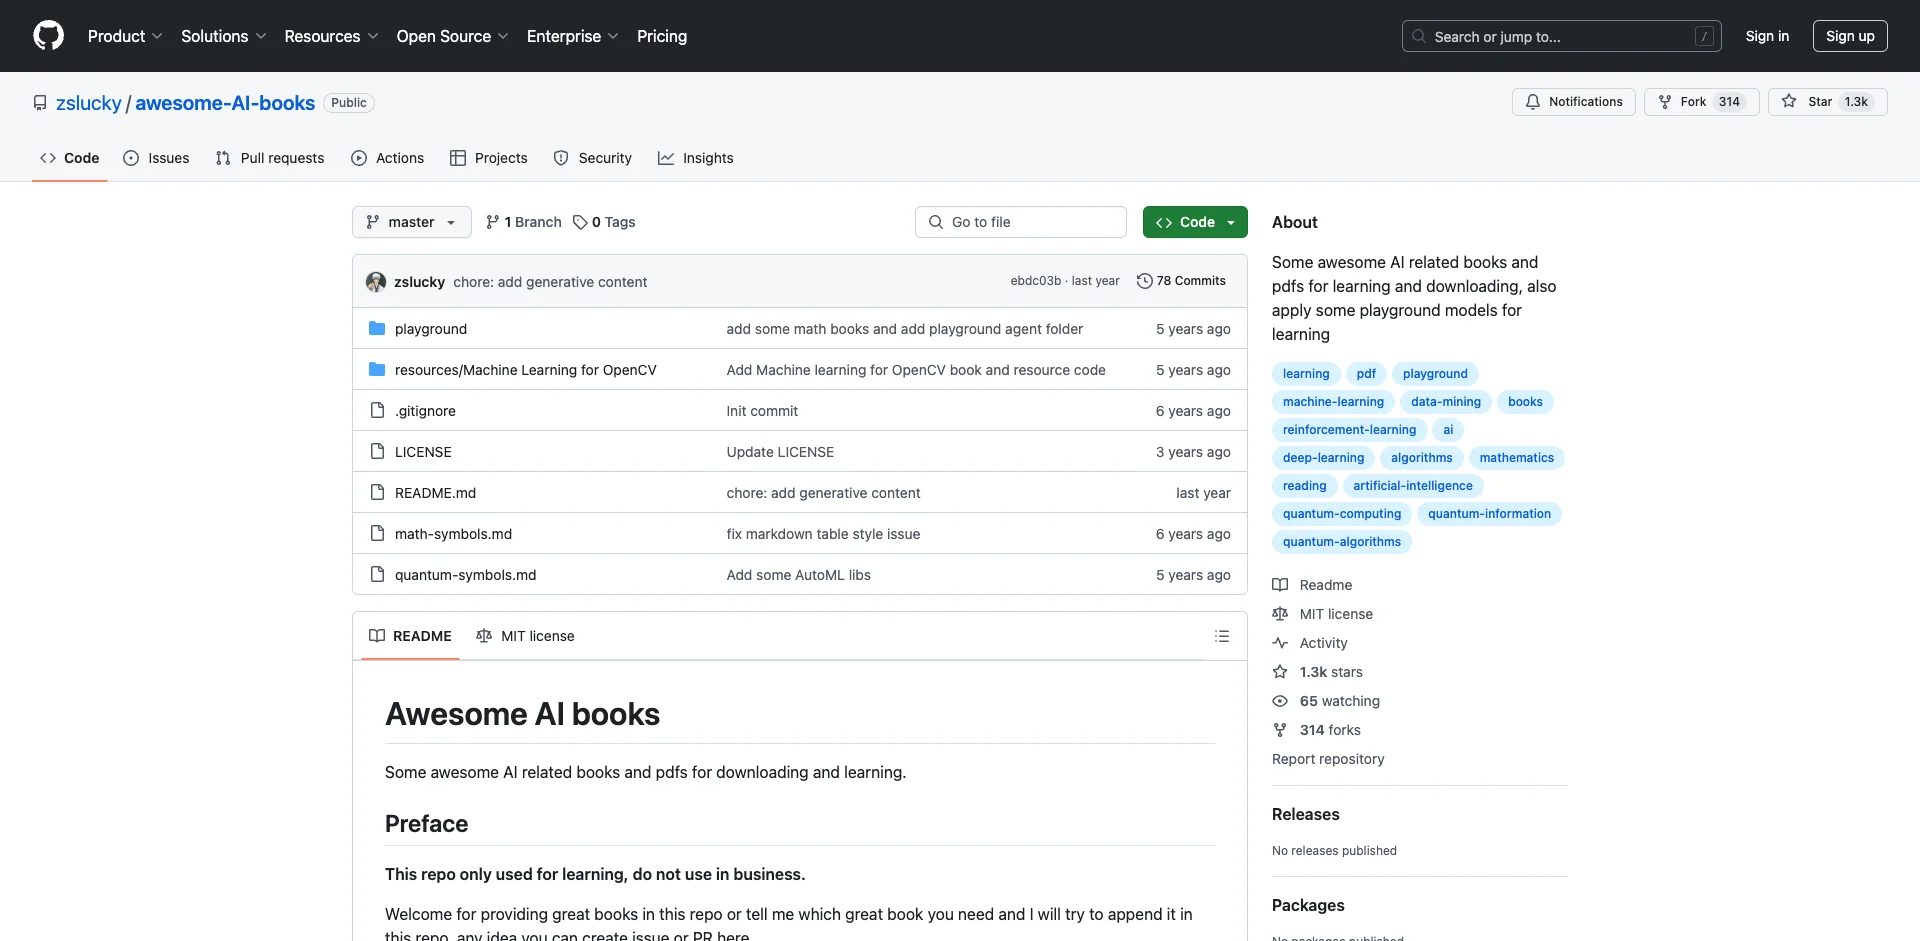Open the Packages heading link
Viewport: 1920px width, 941px height.
pos(1308,905)
